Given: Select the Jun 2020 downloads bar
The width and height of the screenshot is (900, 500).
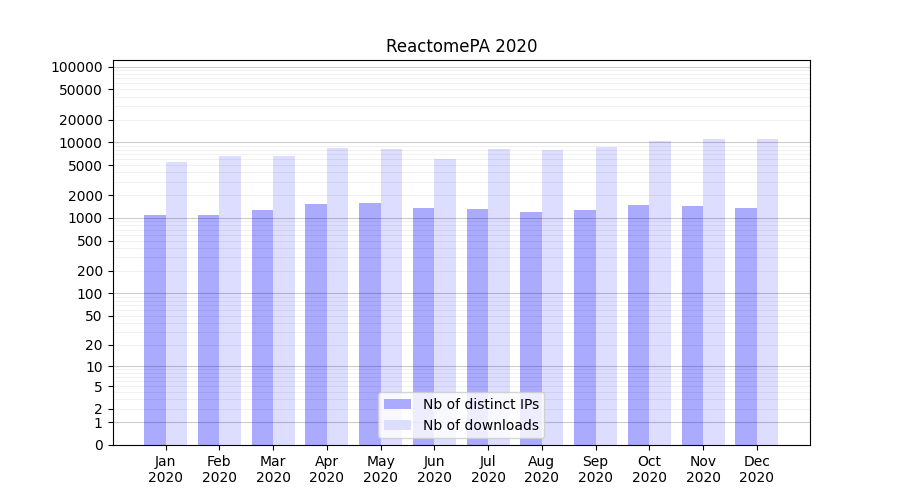Looking at the screenshot, I should point(445,302).
